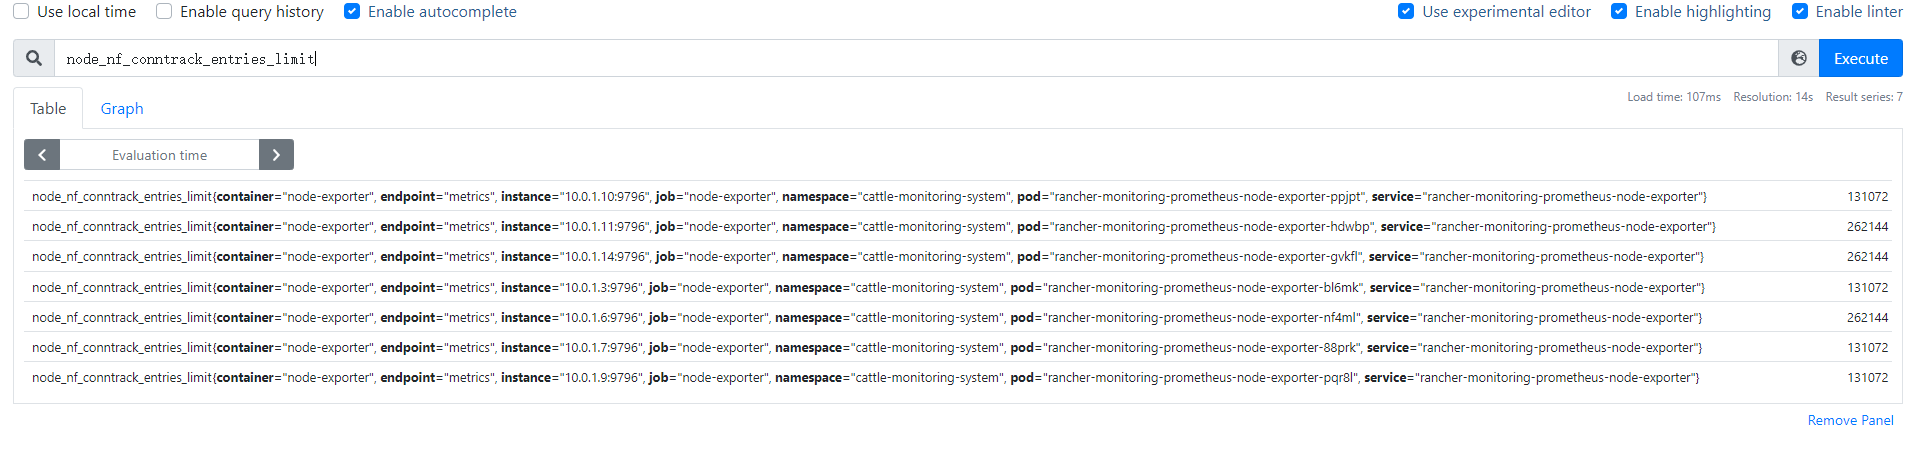Click the series row for pod exporter-pqr8l

tap(958, 377)
